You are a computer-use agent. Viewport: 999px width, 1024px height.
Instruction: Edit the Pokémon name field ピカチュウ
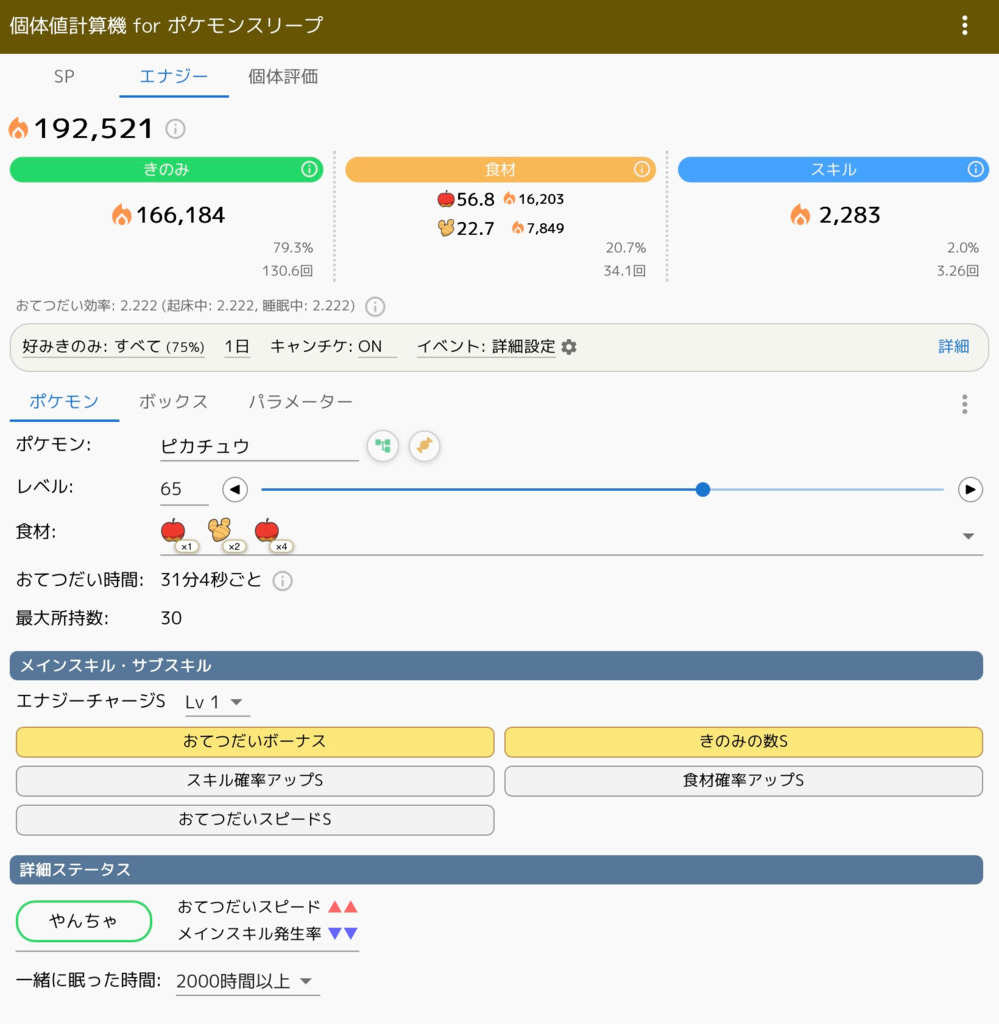pos(259,447)
